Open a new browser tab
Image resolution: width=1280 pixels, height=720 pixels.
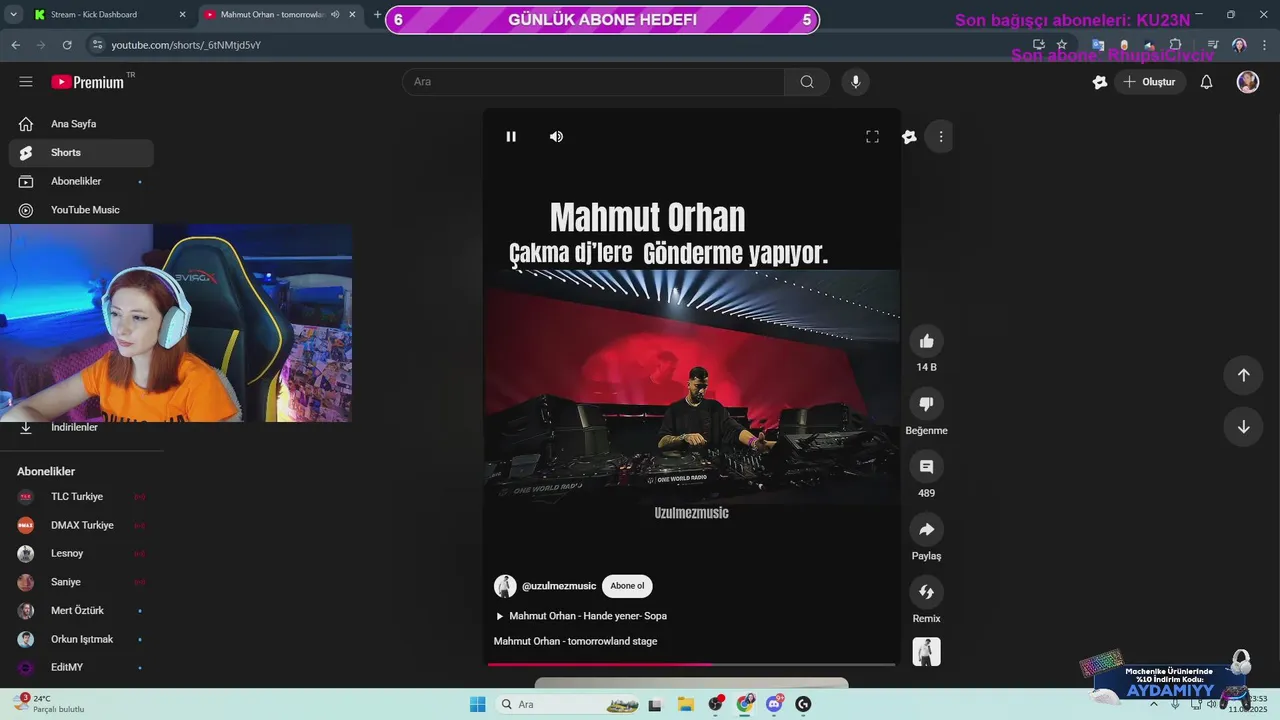[377, 15]
